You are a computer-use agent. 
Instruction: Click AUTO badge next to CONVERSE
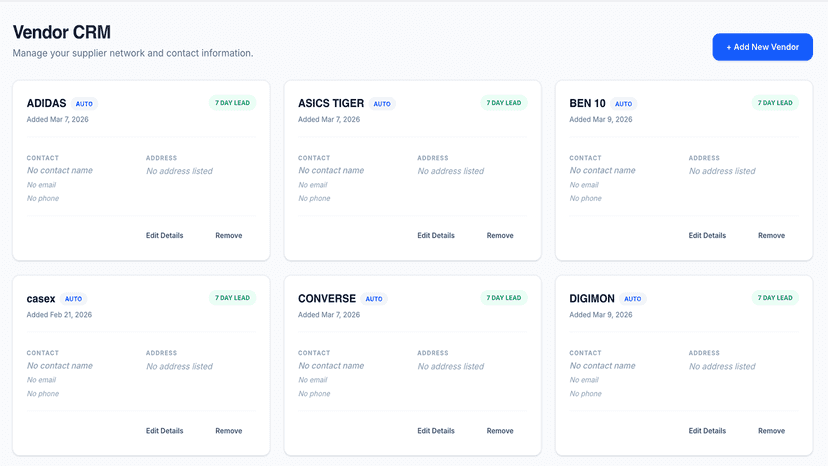[374, 299]
